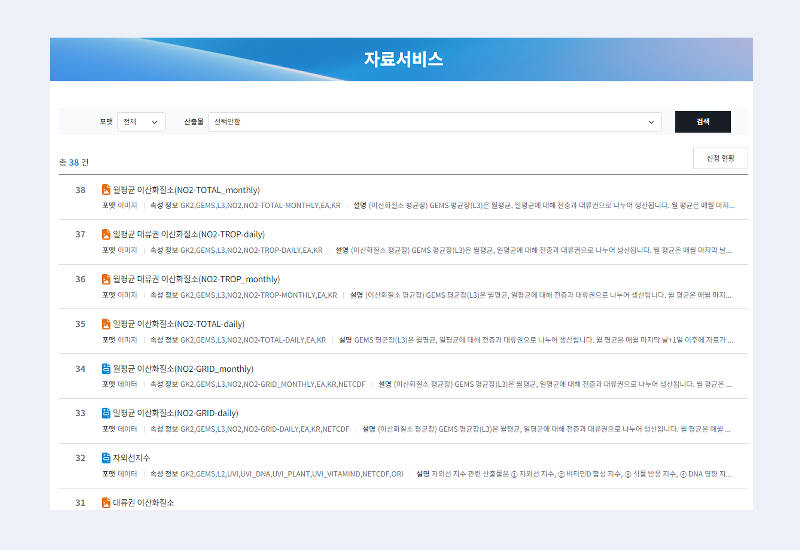This screenshot has height=550, width=800.
Task: Click the image icon beside NO2-TROP_monthly entry
Action: click(106, 279)
